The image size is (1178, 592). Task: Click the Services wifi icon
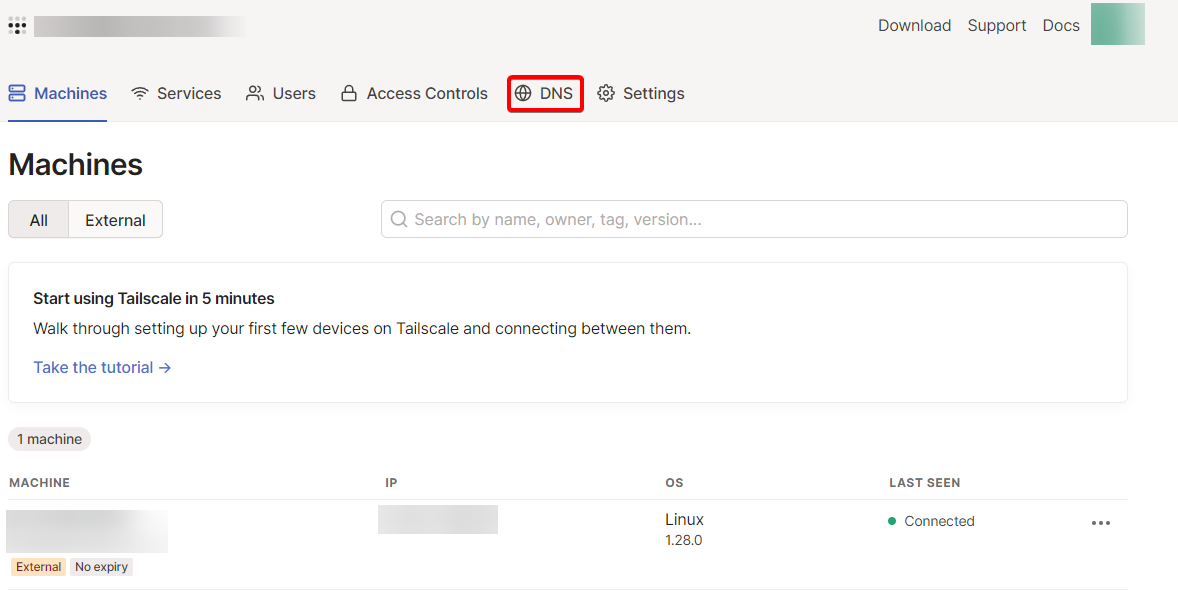[140, 93]
